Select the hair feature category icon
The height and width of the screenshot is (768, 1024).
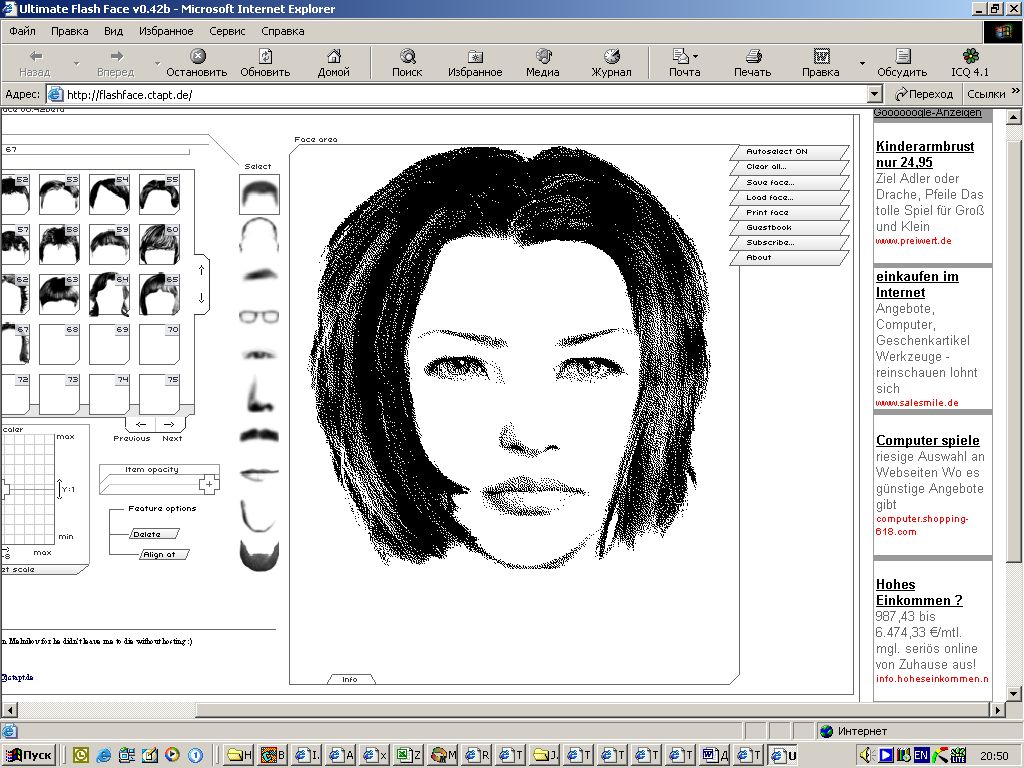point(259,193)
